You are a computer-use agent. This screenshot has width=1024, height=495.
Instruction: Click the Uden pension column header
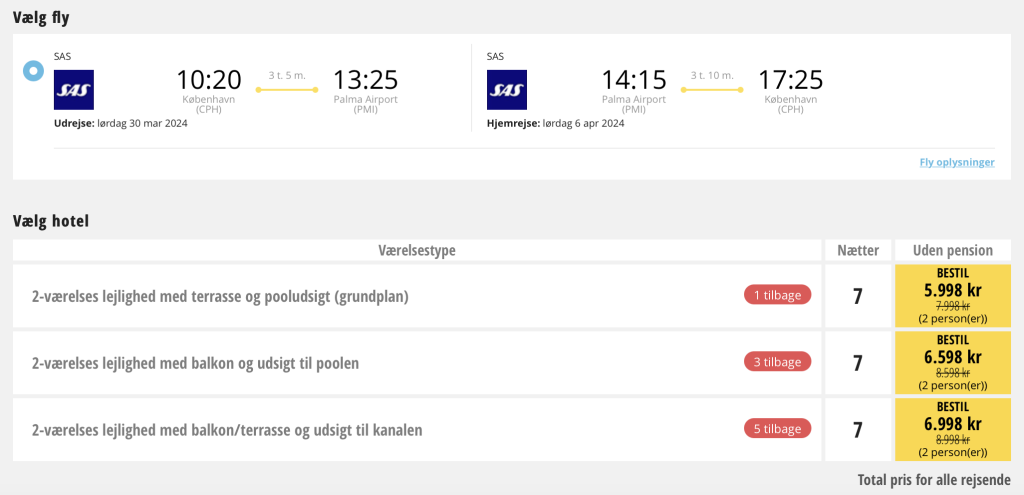pos(953,250)
